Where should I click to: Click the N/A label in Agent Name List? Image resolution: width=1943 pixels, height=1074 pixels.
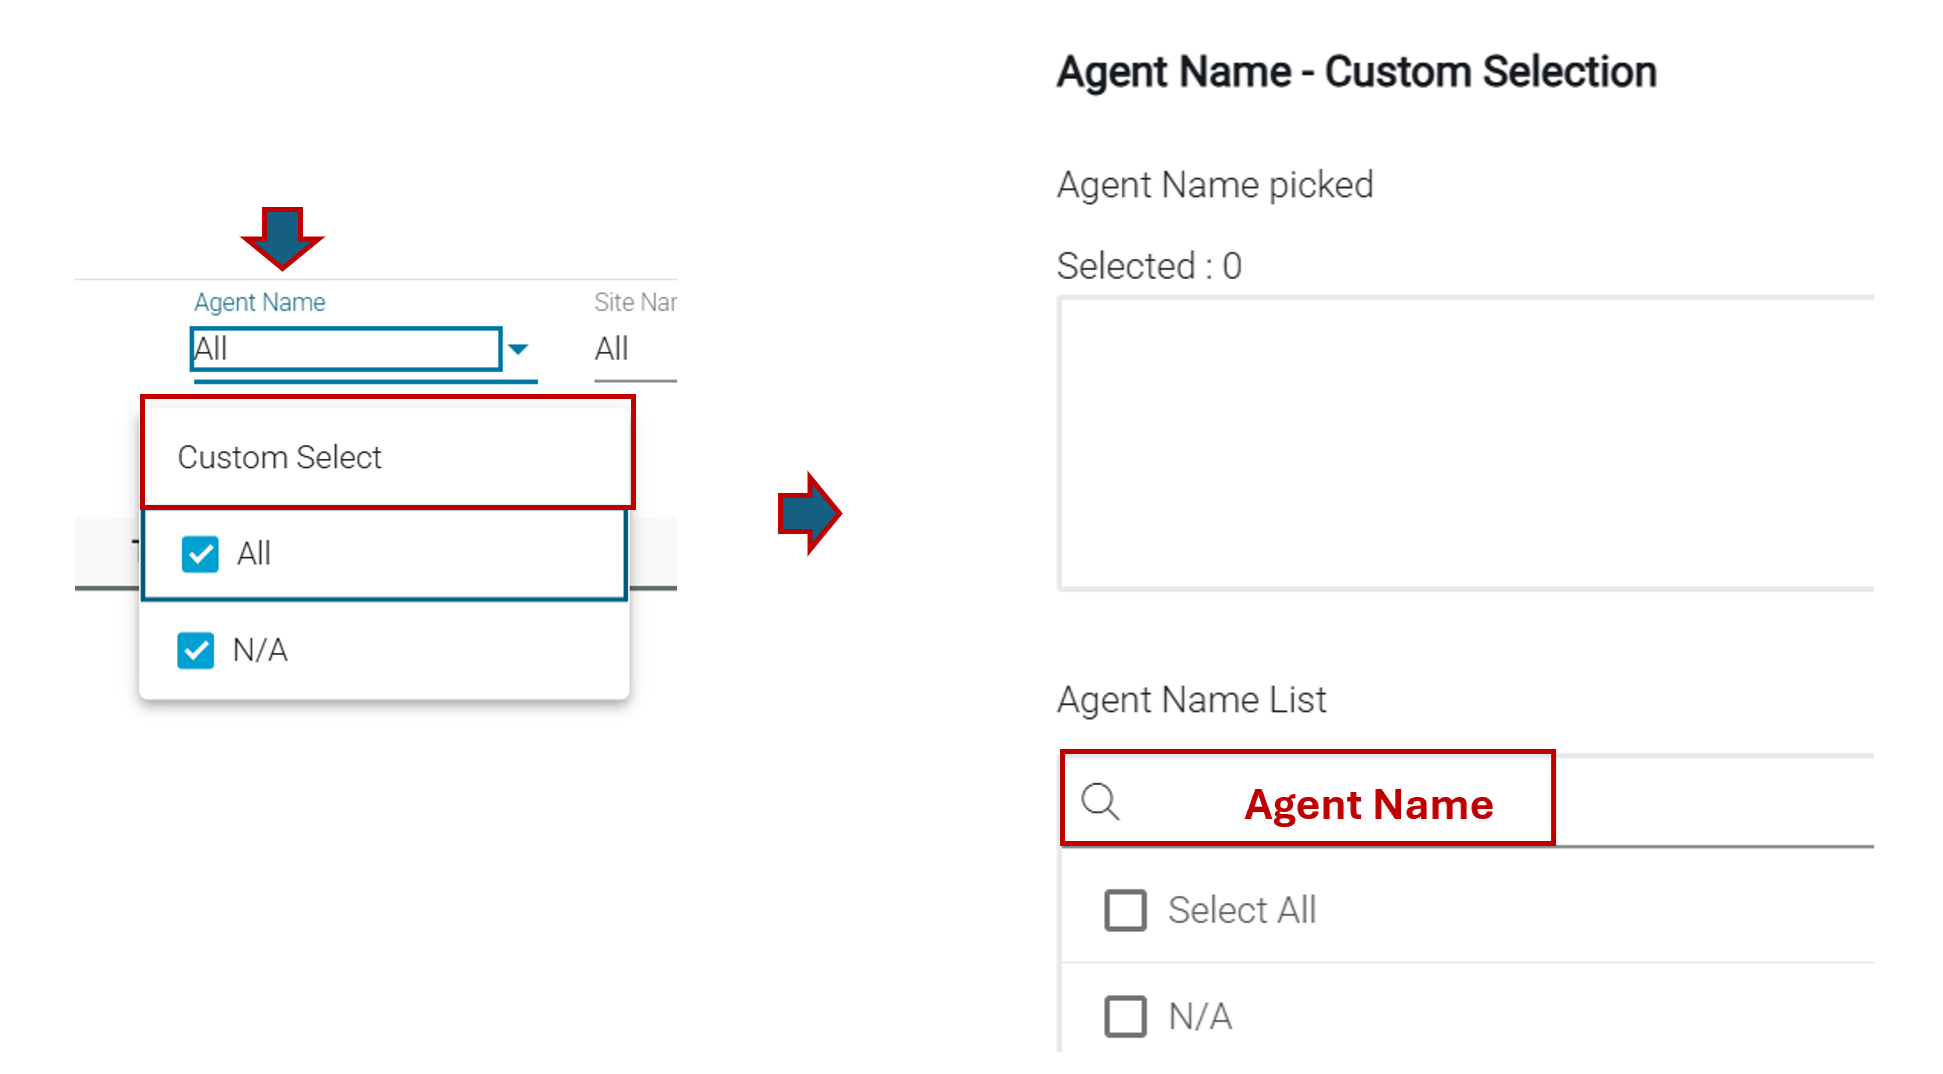1200,1017
